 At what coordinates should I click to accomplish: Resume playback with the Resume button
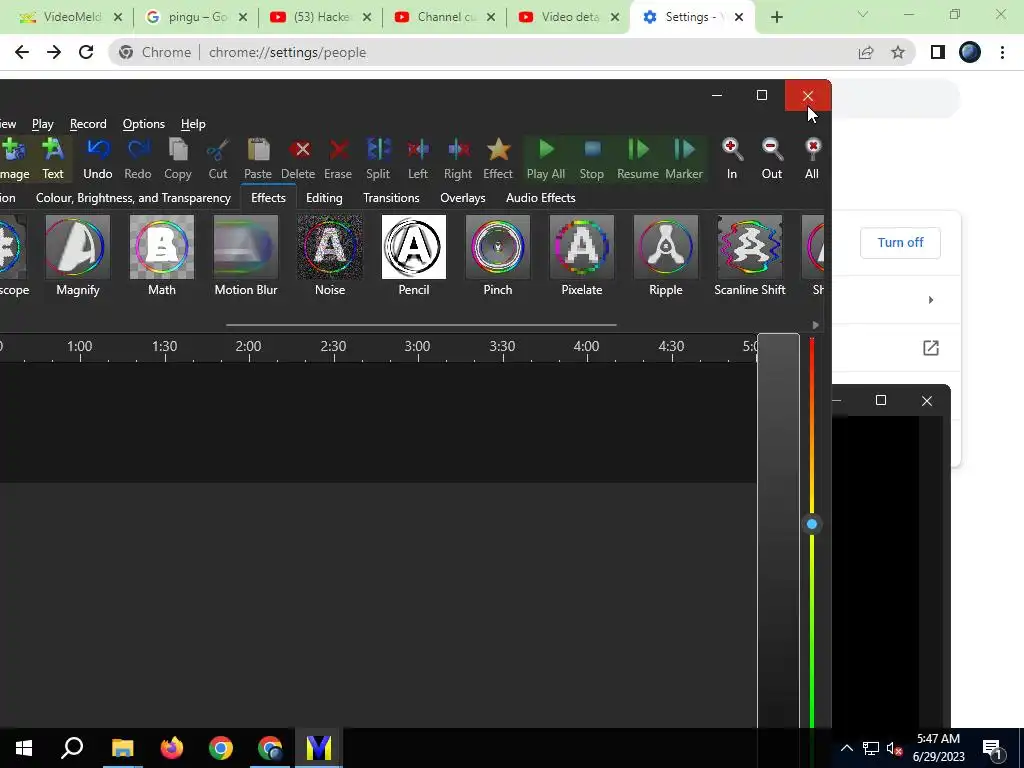point(638,159)
